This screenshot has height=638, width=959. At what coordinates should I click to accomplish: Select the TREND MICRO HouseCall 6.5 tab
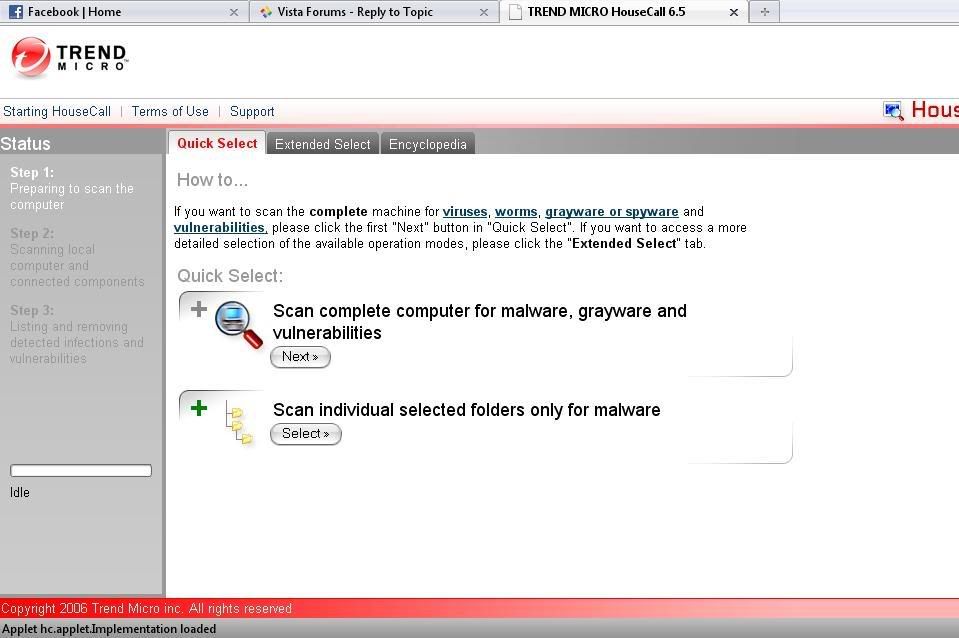tap(624, 12)
